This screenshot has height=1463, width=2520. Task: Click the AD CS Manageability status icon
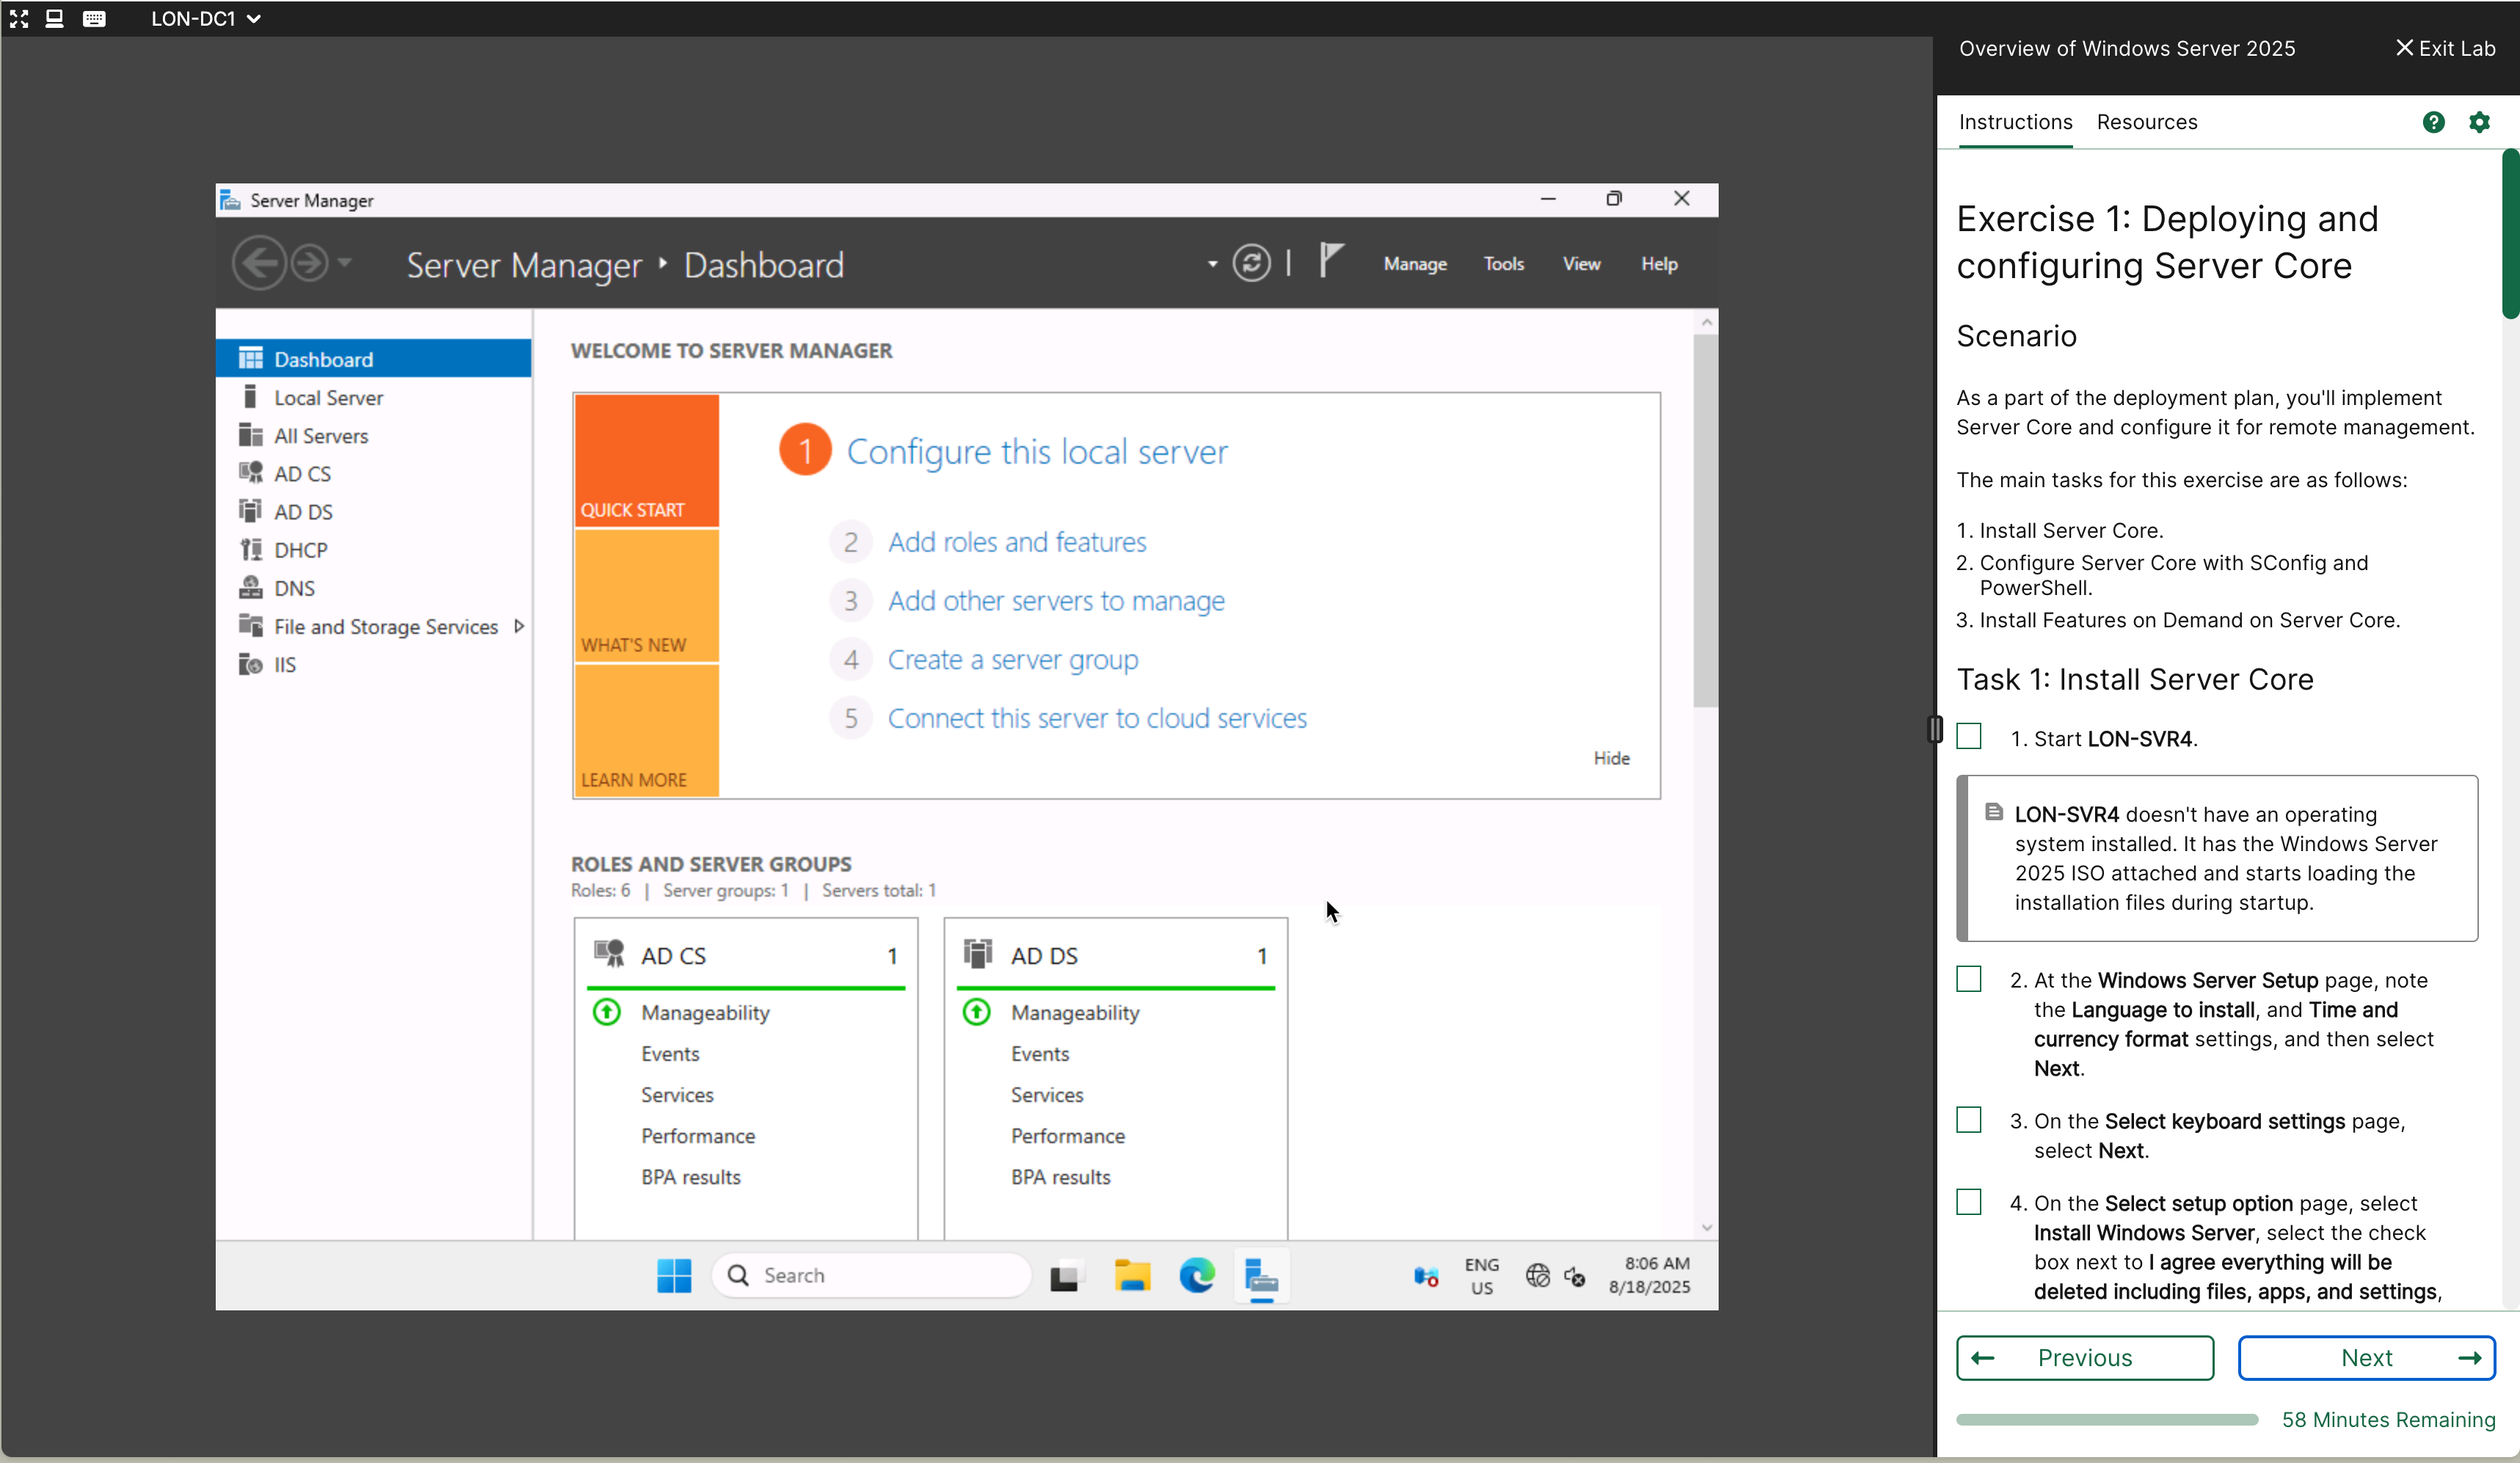tap(607, 1012)
